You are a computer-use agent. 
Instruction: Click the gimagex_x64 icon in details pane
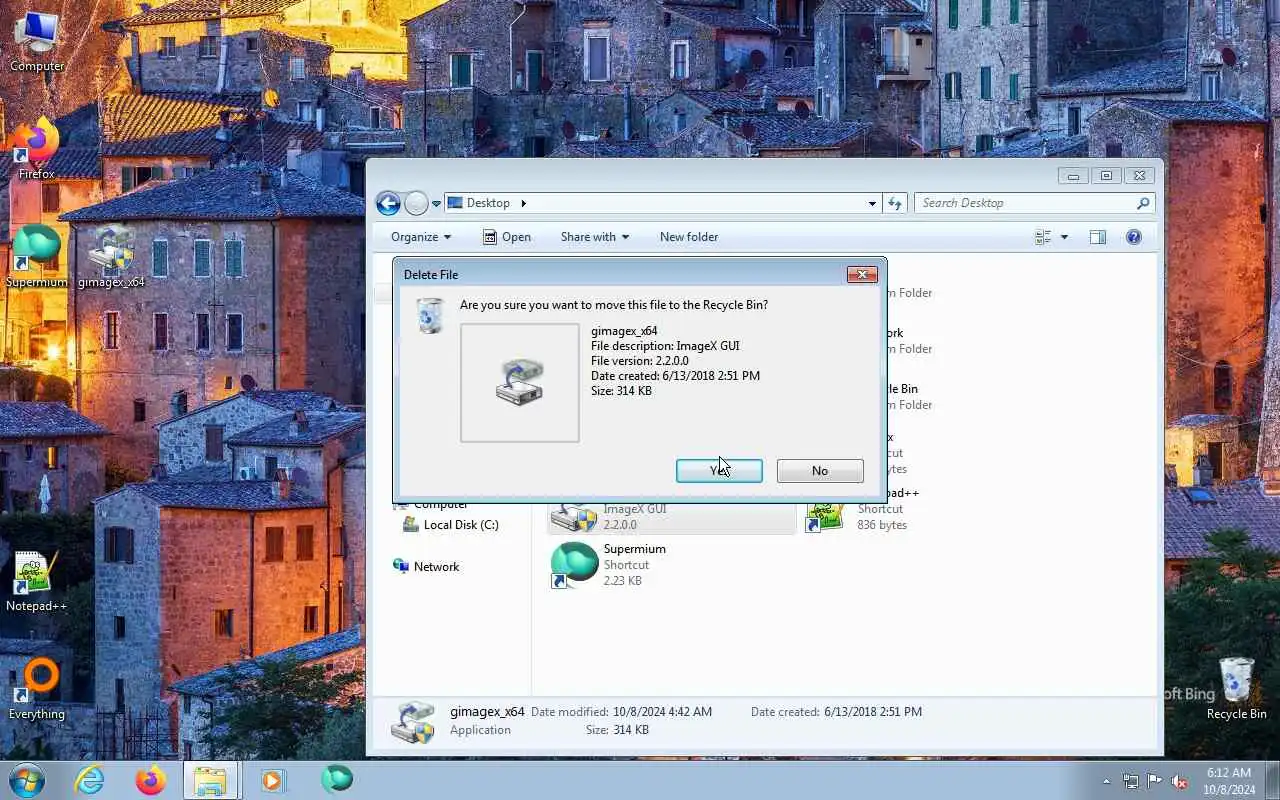tap(413, 722)
